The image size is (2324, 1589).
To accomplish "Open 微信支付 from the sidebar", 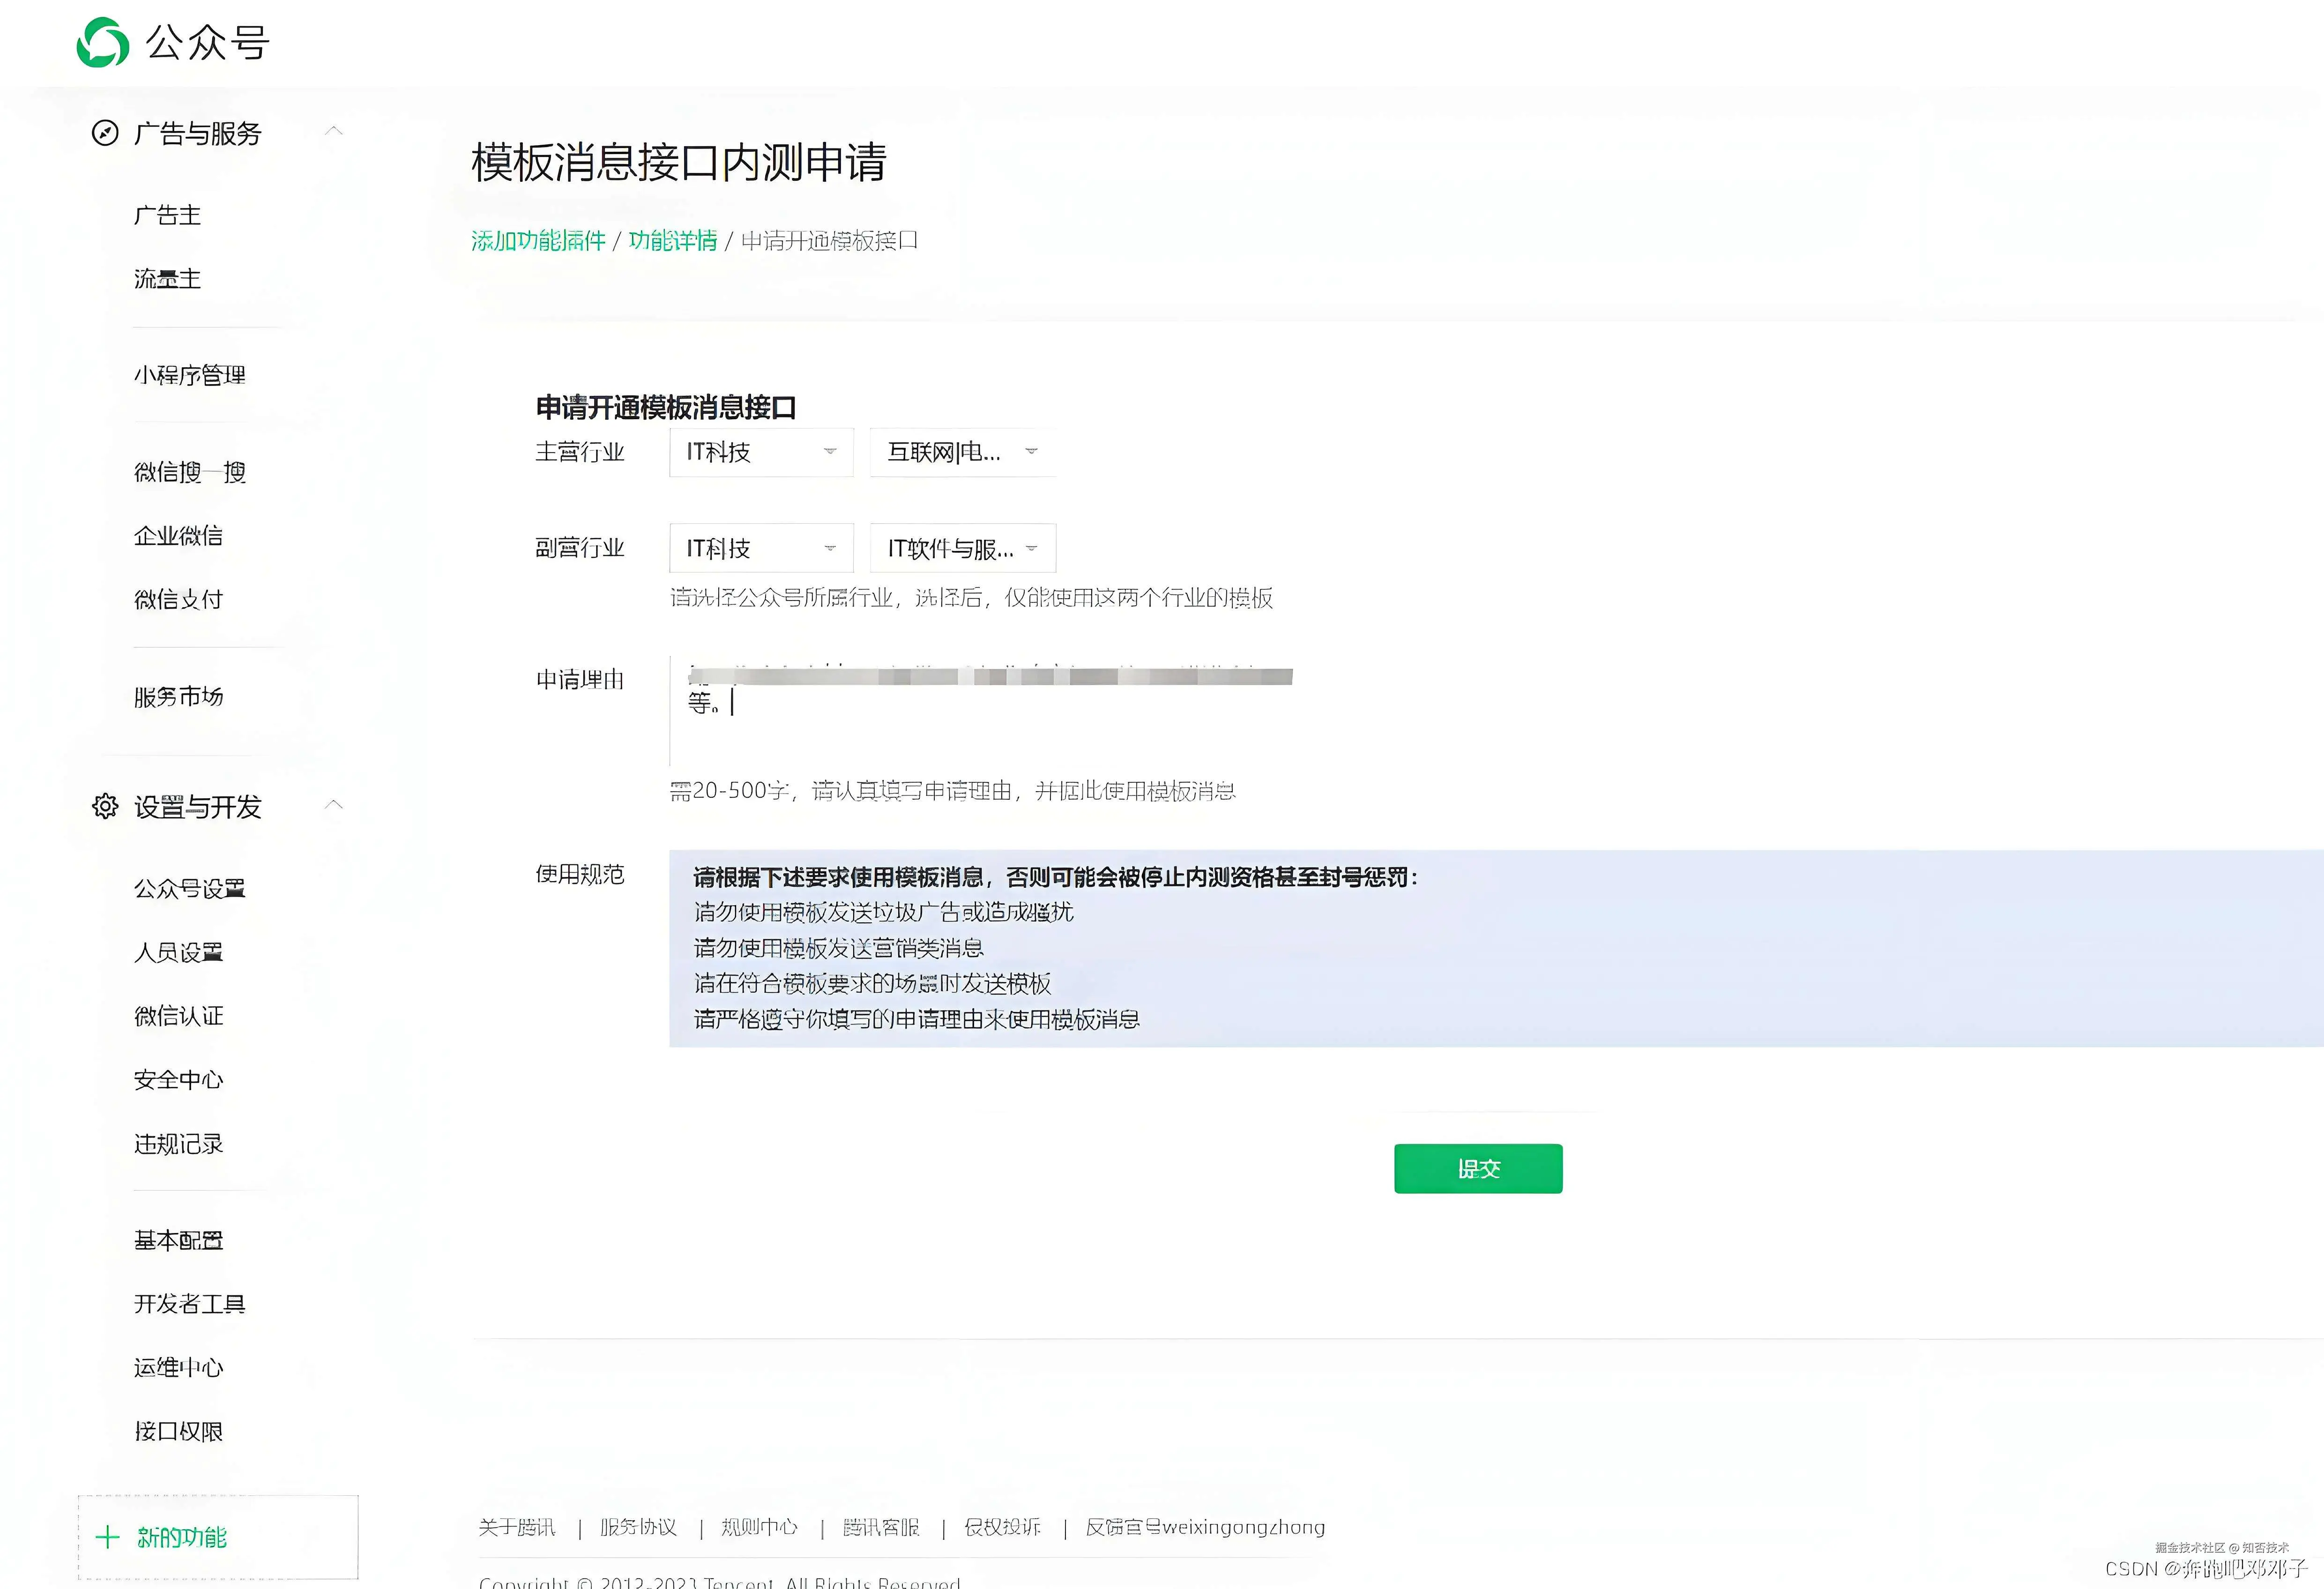I will pos(178,599).
